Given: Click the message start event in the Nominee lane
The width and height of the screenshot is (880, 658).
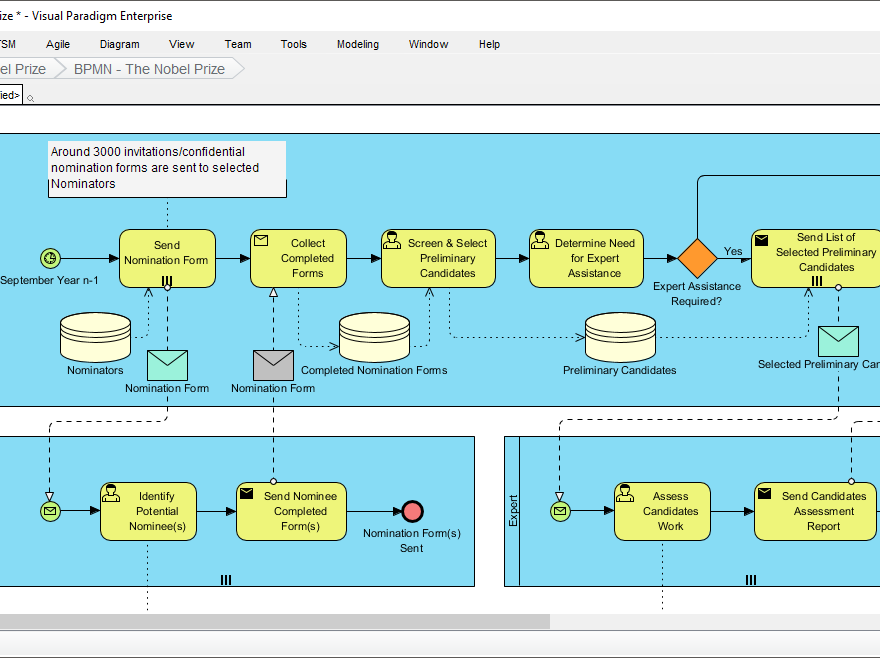Looking at the screenshot, I should tap(50, 510).
